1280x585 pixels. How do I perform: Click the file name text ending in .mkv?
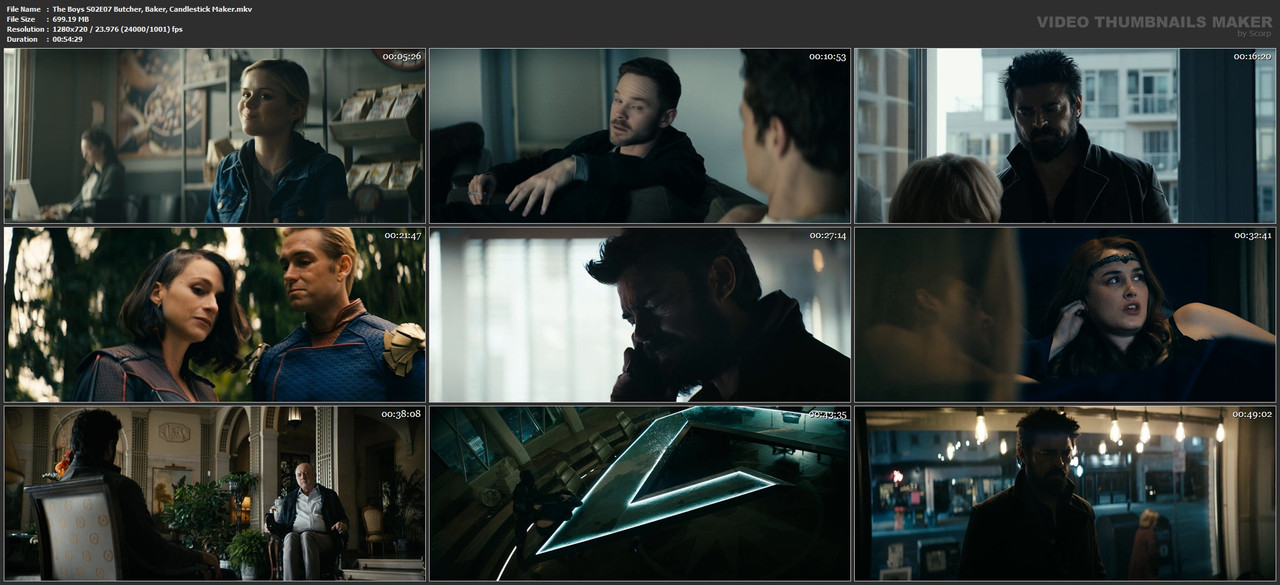click(x=152, y=9)
